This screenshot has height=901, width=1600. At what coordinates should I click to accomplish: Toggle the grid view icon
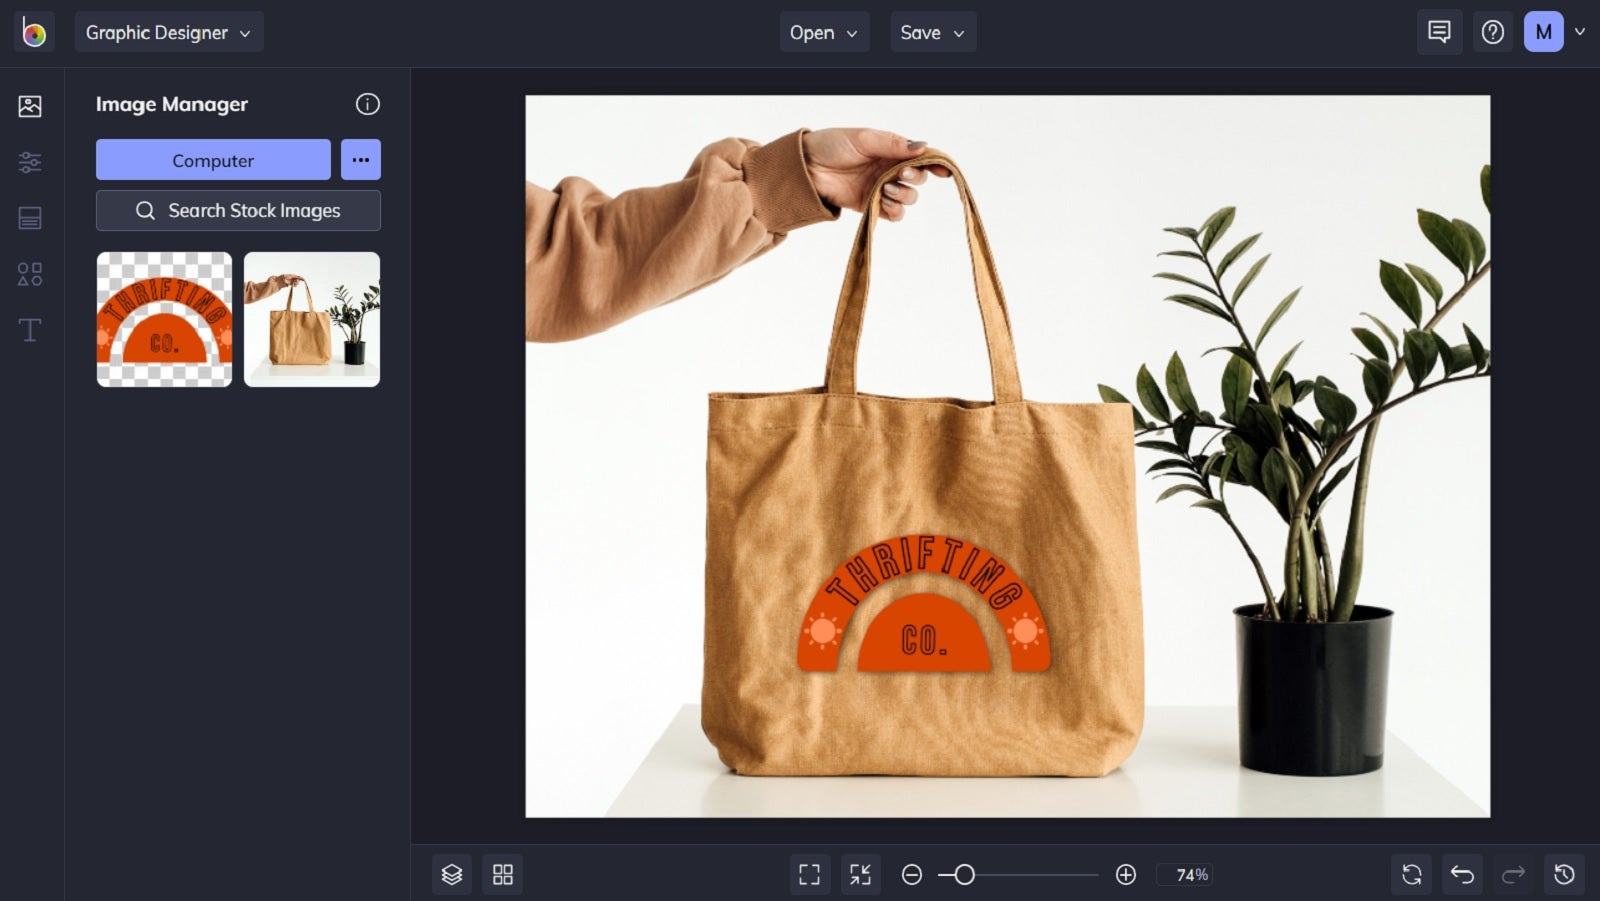(x=503, y=874)
